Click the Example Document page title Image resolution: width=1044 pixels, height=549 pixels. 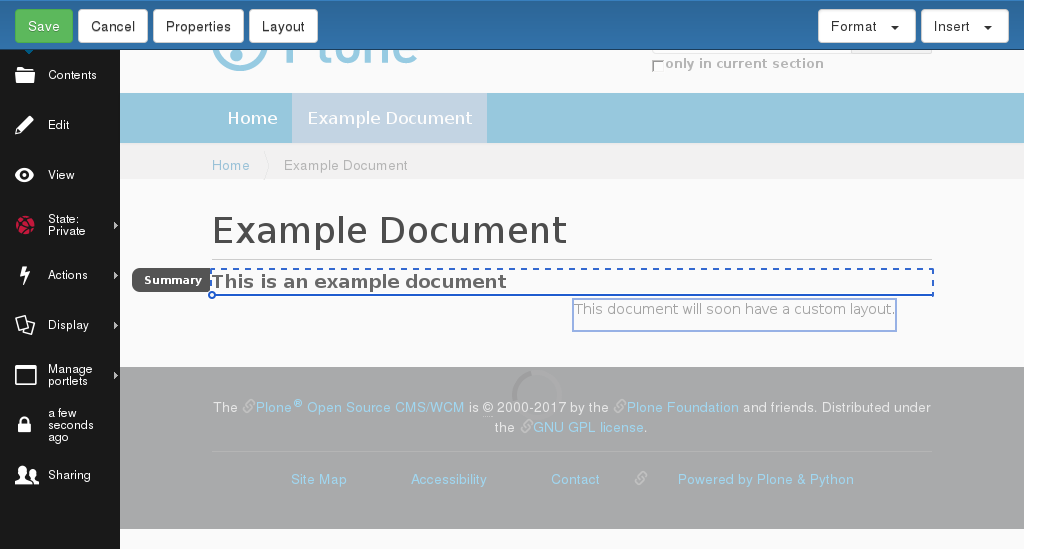[x=390, y=231]
